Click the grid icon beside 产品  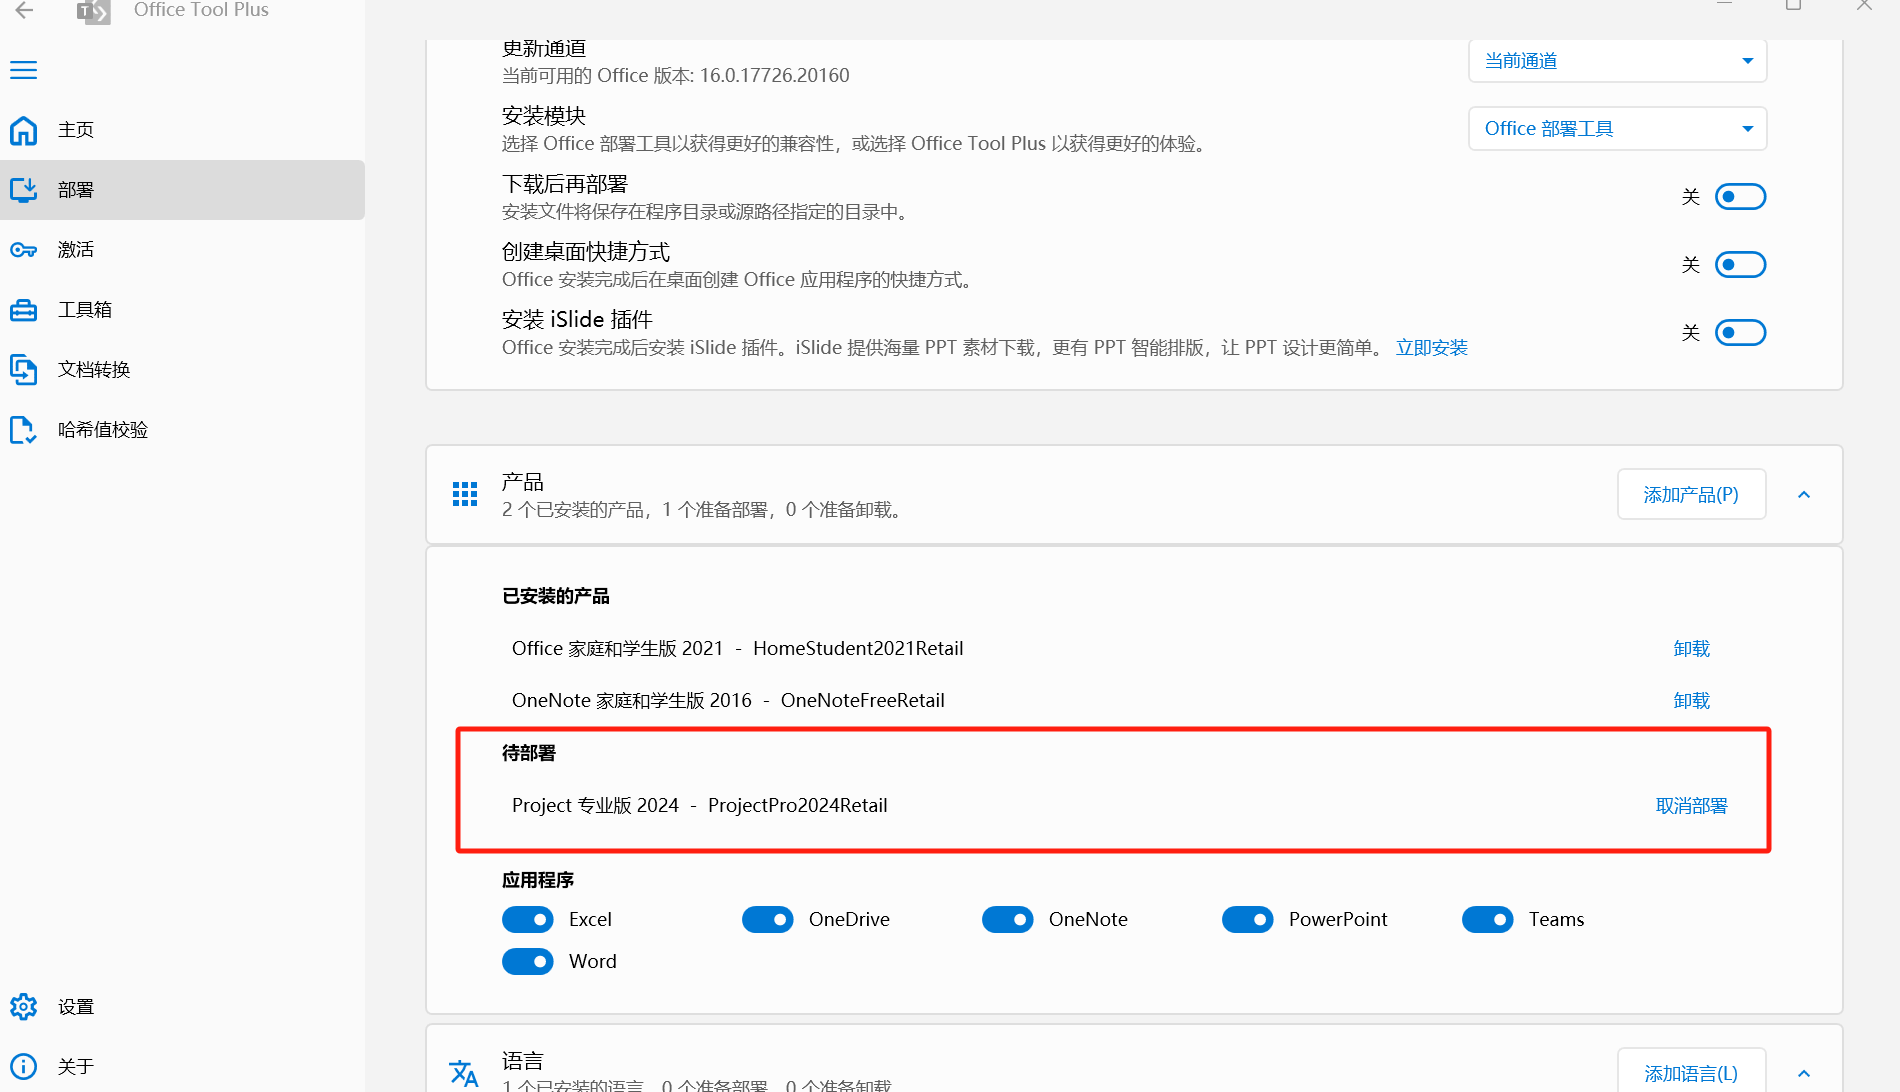[465, 494]
